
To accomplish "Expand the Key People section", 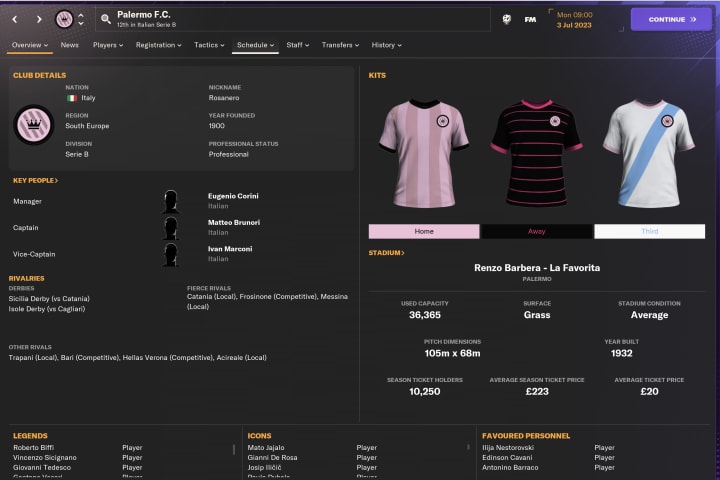I will tap(35, 181).
